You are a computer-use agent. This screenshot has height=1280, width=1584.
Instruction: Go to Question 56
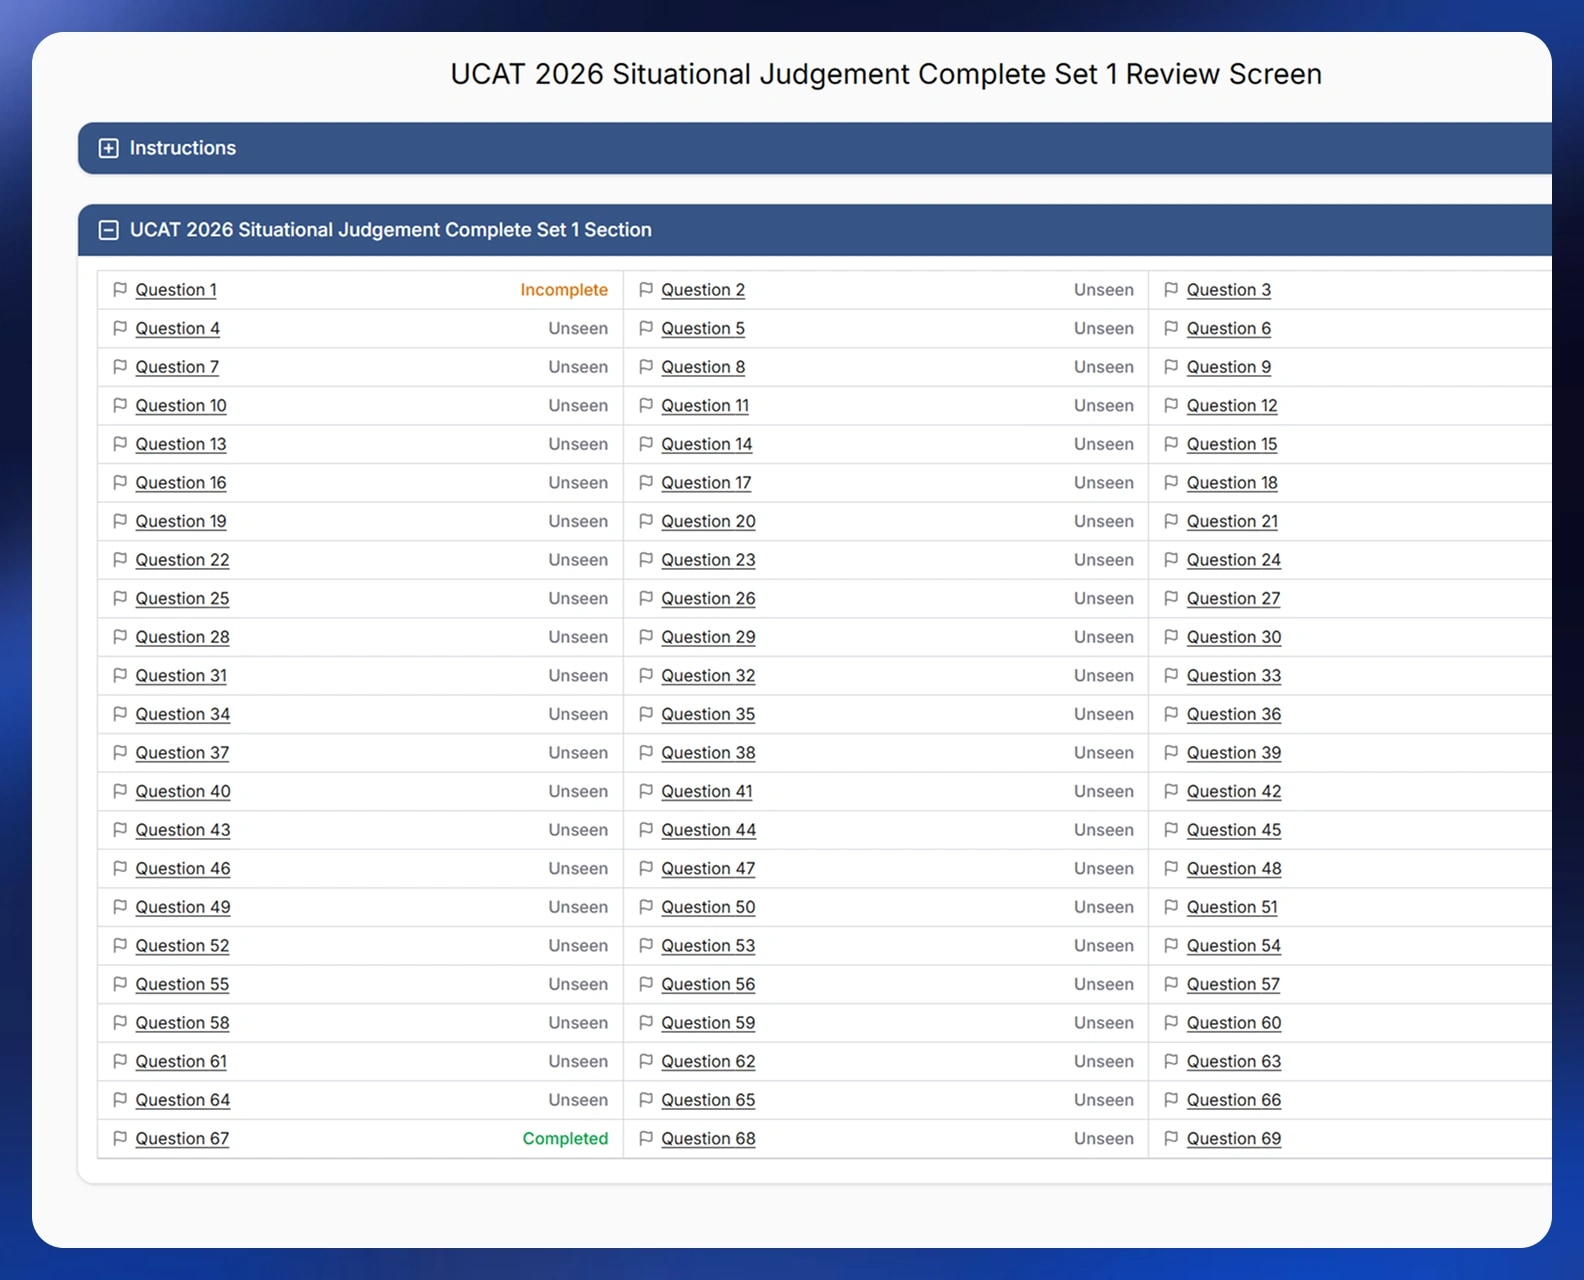[x=708, y=984]
